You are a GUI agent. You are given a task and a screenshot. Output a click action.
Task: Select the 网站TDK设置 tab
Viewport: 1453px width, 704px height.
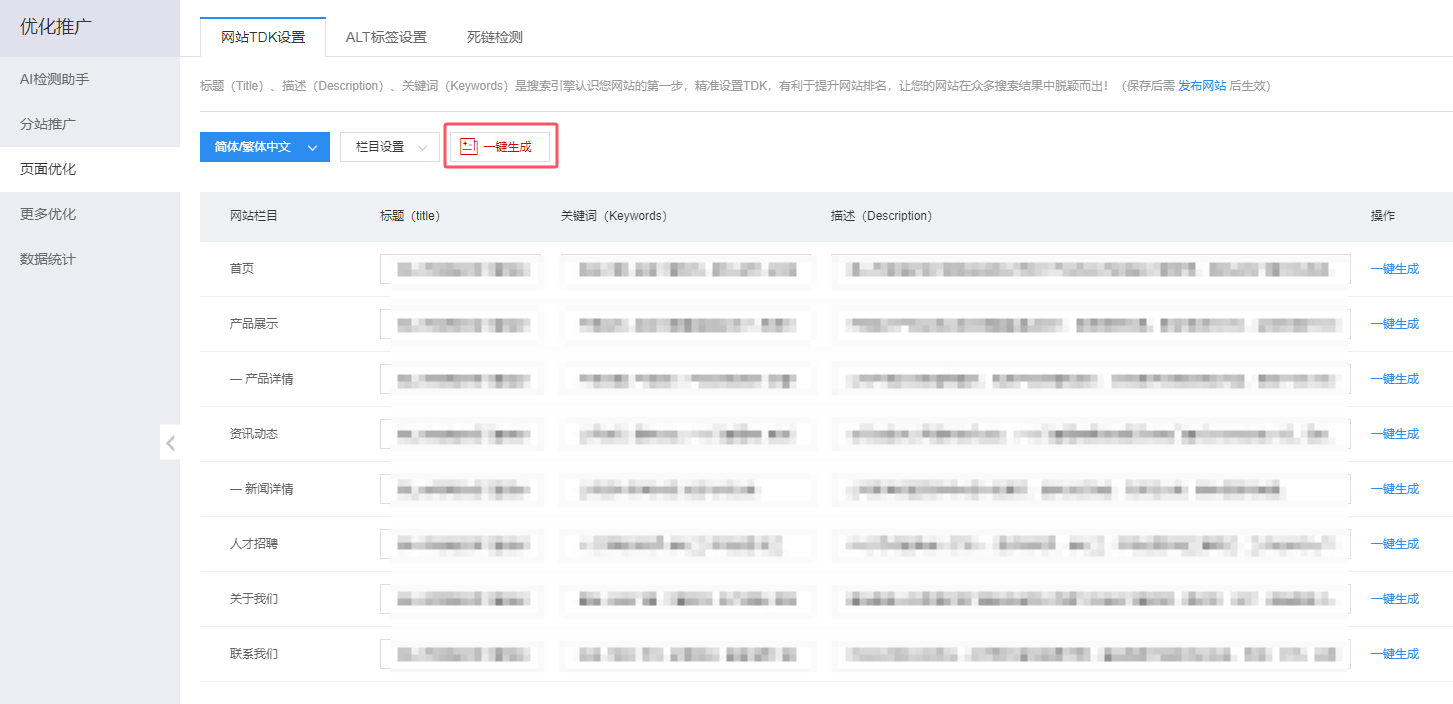tap(262, 36)
